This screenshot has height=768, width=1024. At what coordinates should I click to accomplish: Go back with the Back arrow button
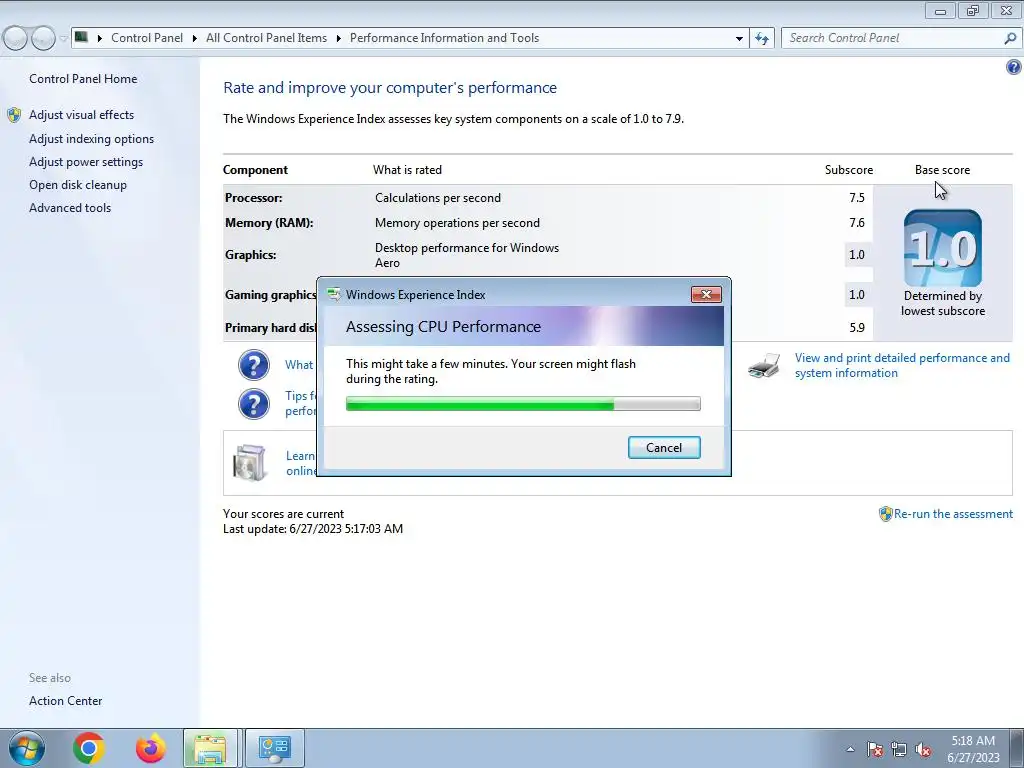15,38
